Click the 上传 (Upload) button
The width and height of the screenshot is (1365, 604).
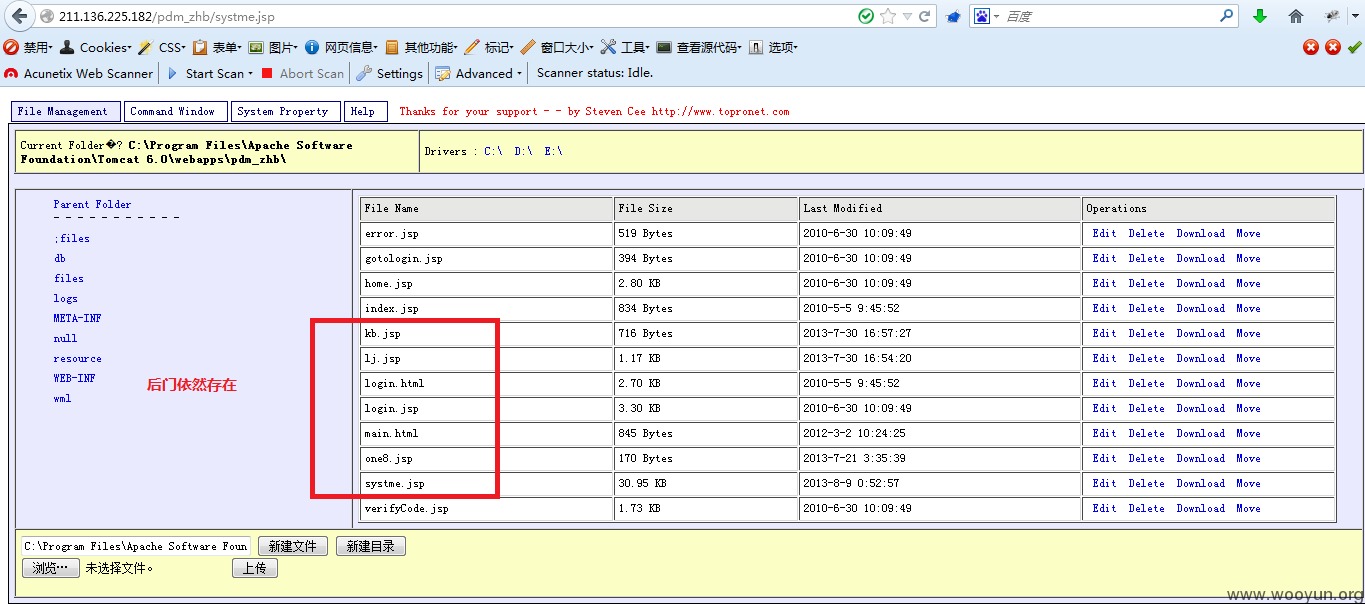(x=255, y=568)
